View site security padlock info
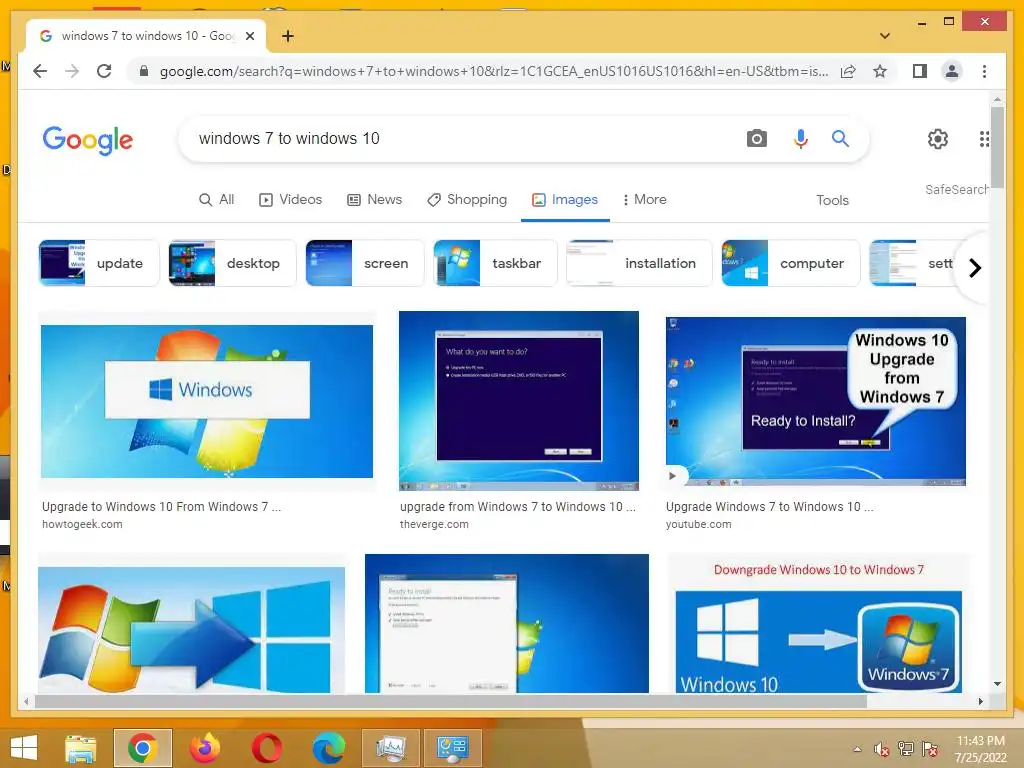Screen dimensions: 1024x768 144,71
